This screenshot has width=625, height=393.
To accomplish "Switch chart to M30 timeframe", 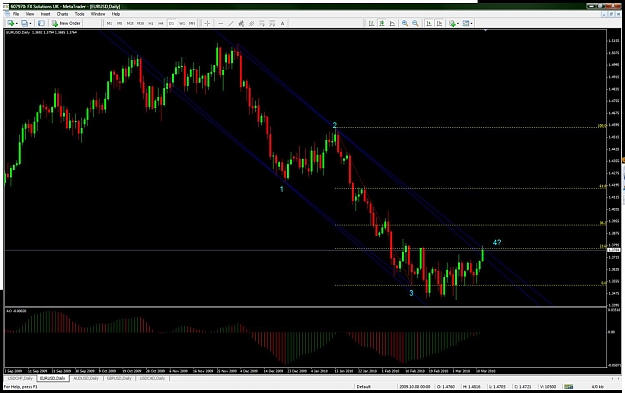I will tap(140, 24).
